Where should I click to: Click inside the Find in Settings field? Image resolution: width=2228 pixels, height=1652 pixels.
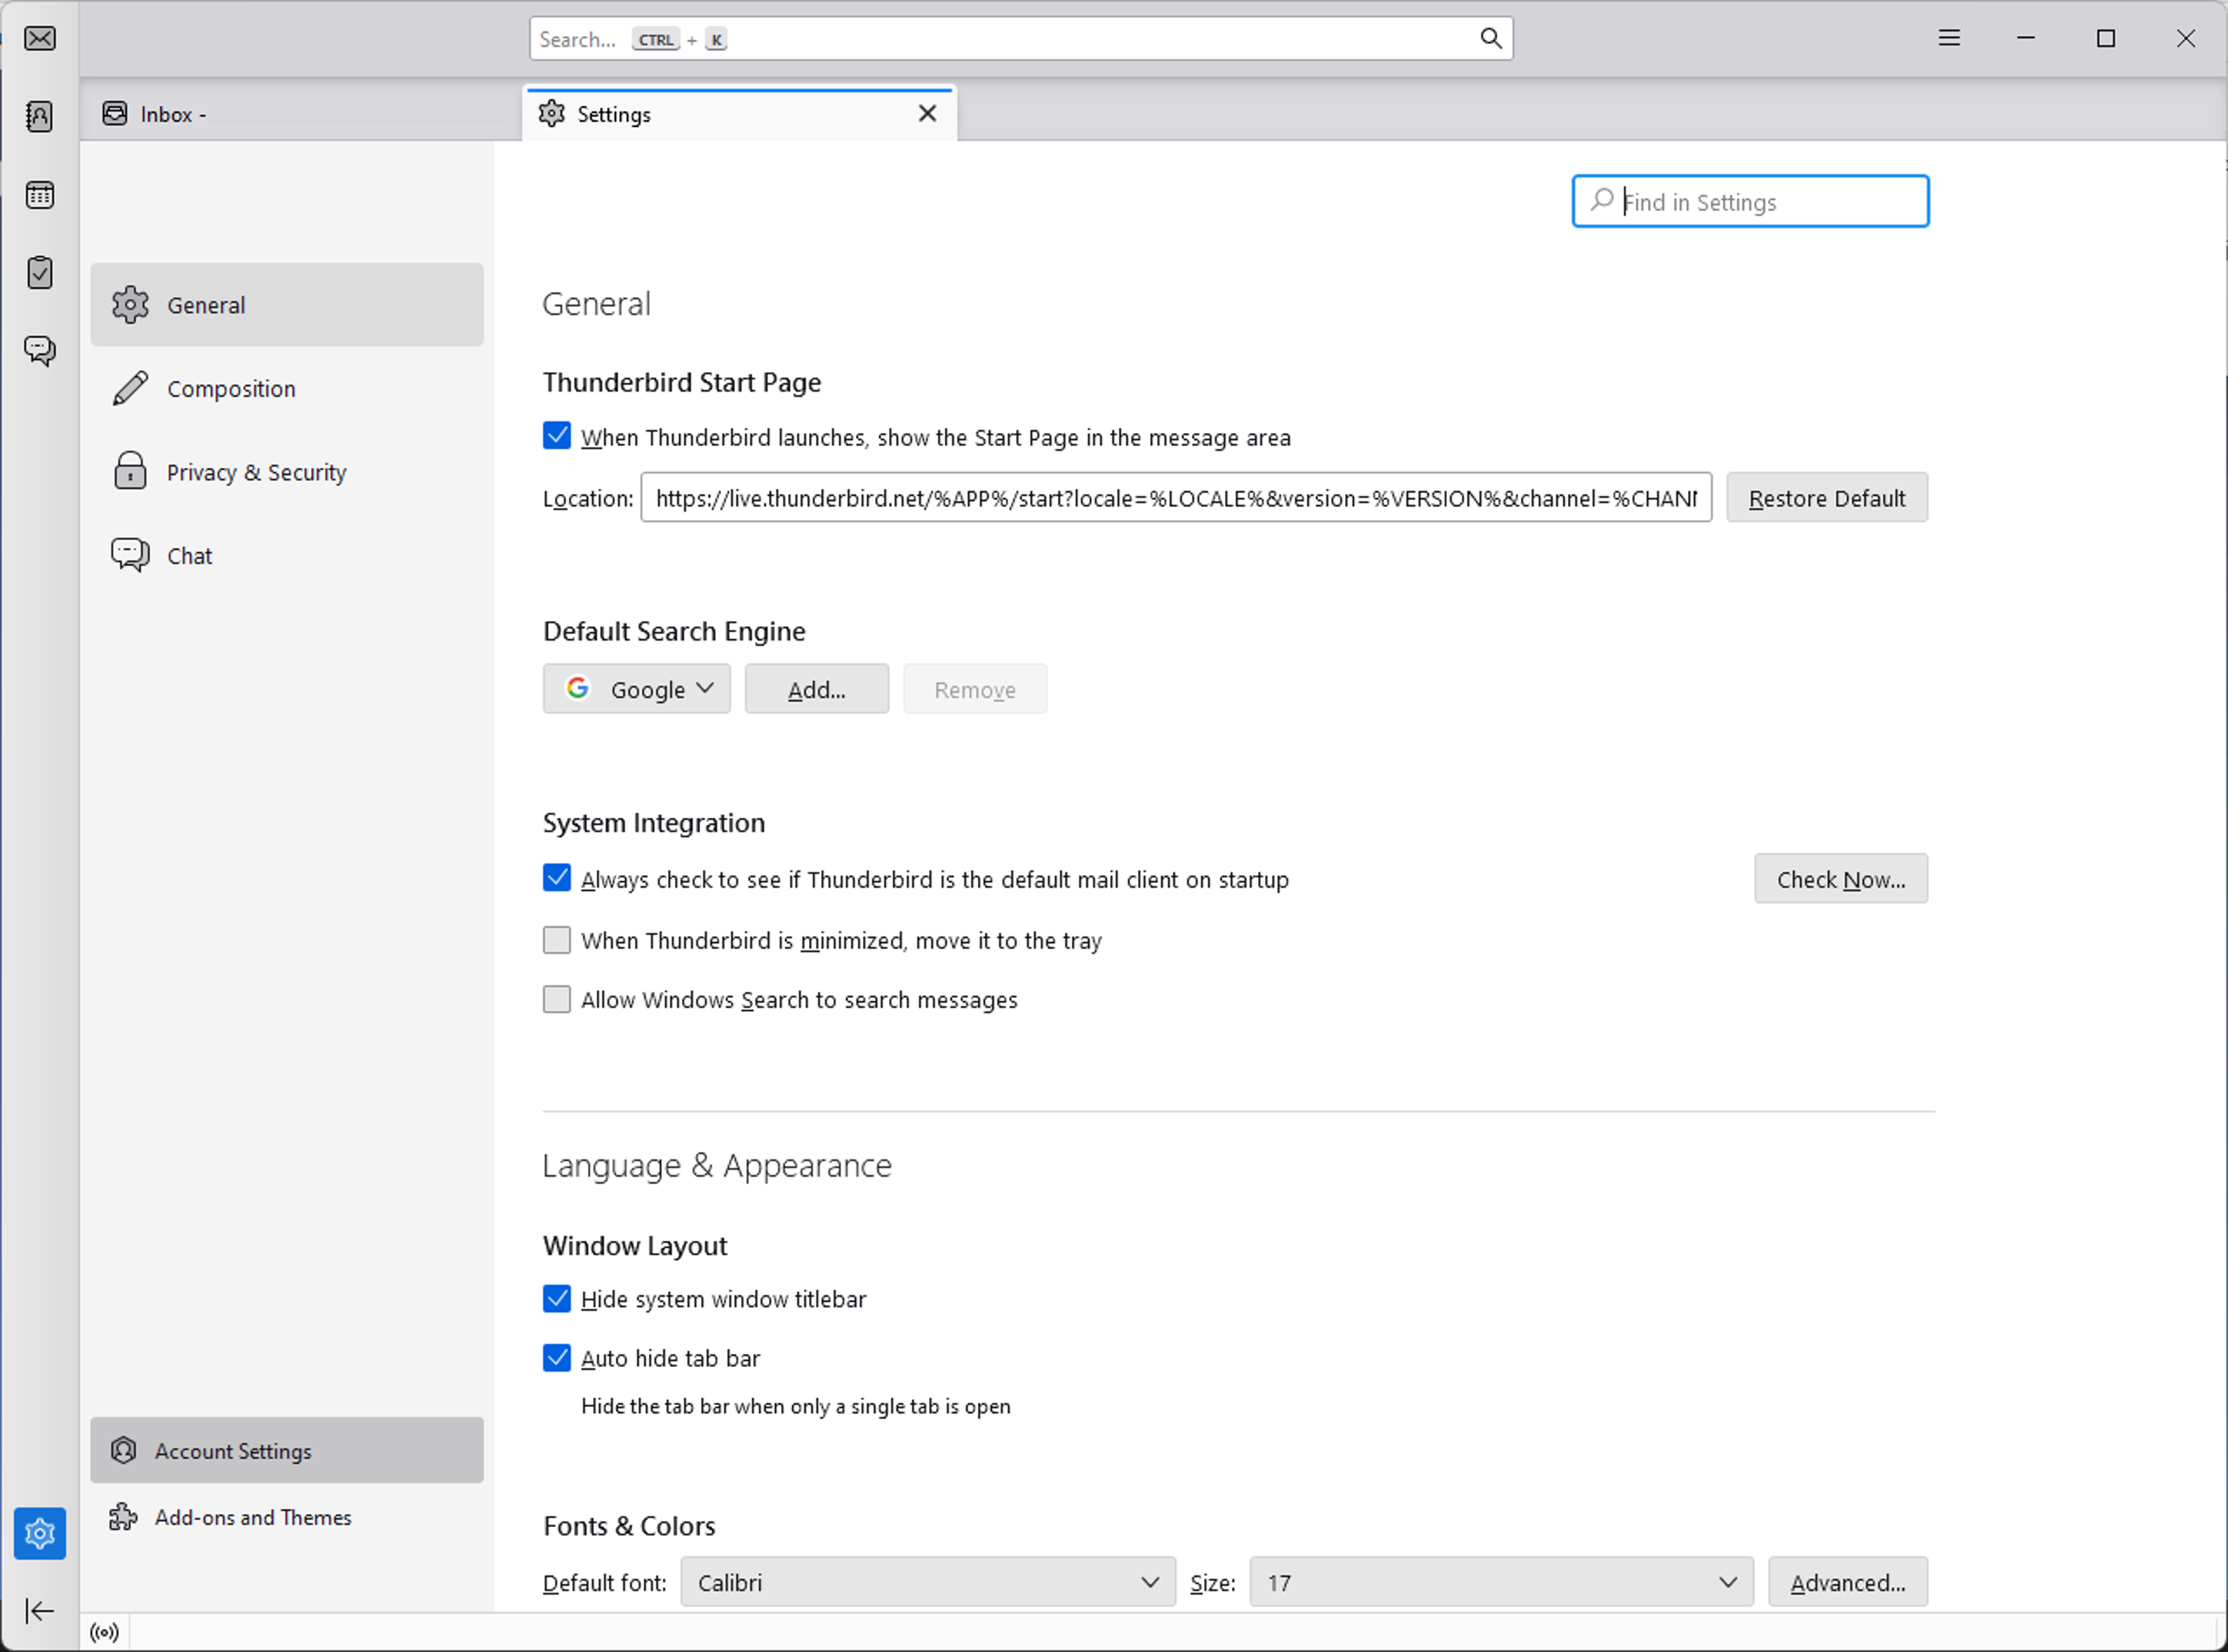pyautogui.click(x=1750, y=201)
